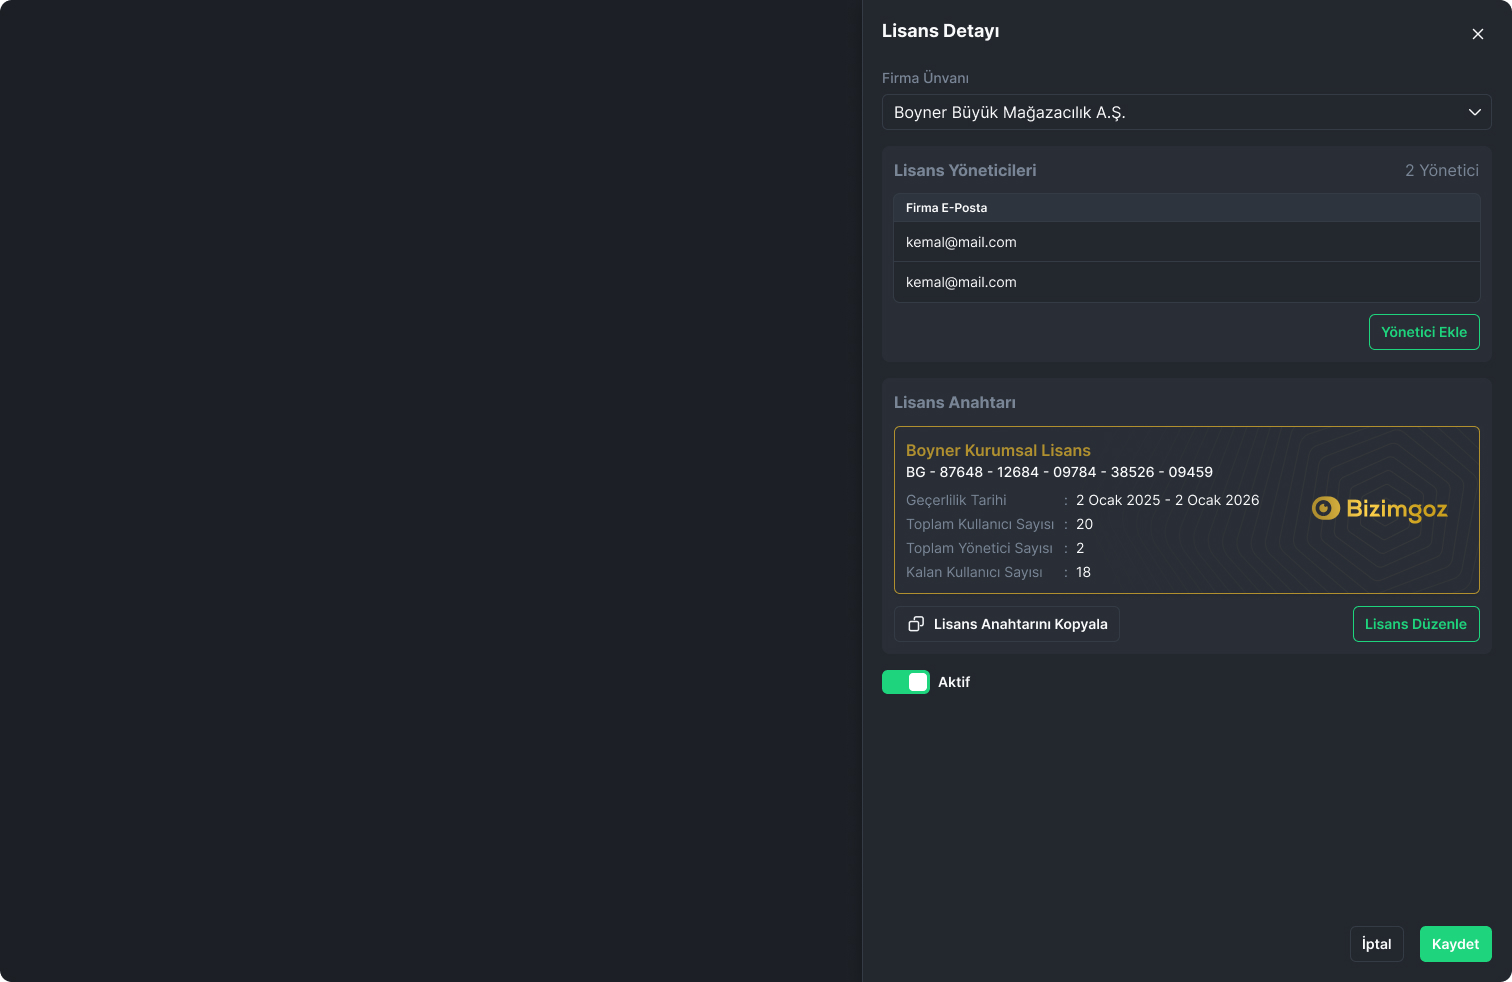
Task: Click the Toplam Kullanıcı Sayısı label
Action: [x=980, y=524]
